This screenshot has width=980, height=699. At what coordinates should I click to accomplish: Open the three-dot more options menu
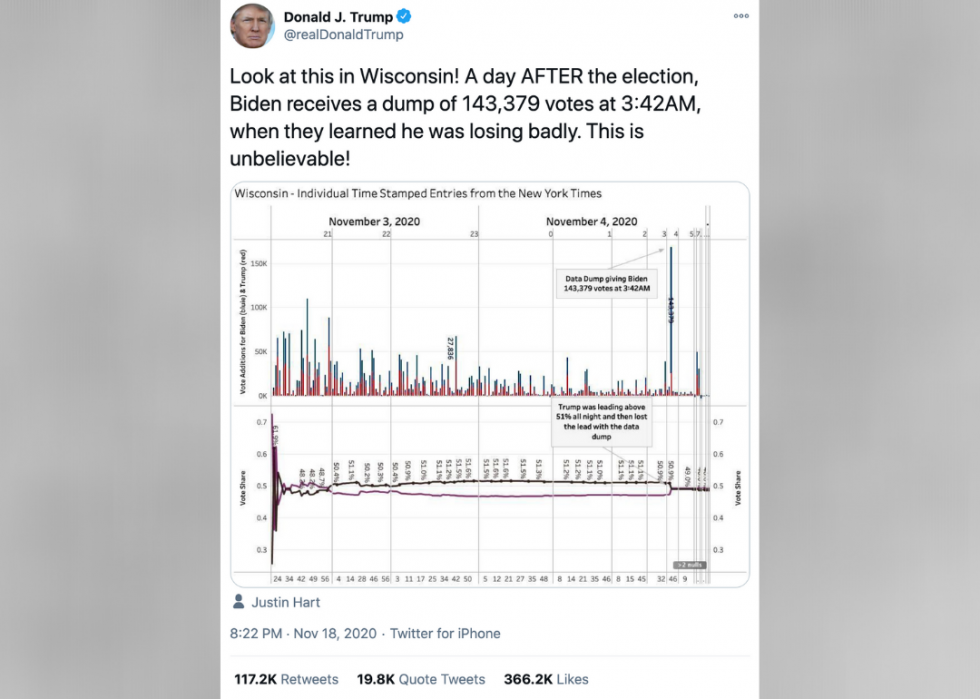pyautogui.click(x=741, y=16)
